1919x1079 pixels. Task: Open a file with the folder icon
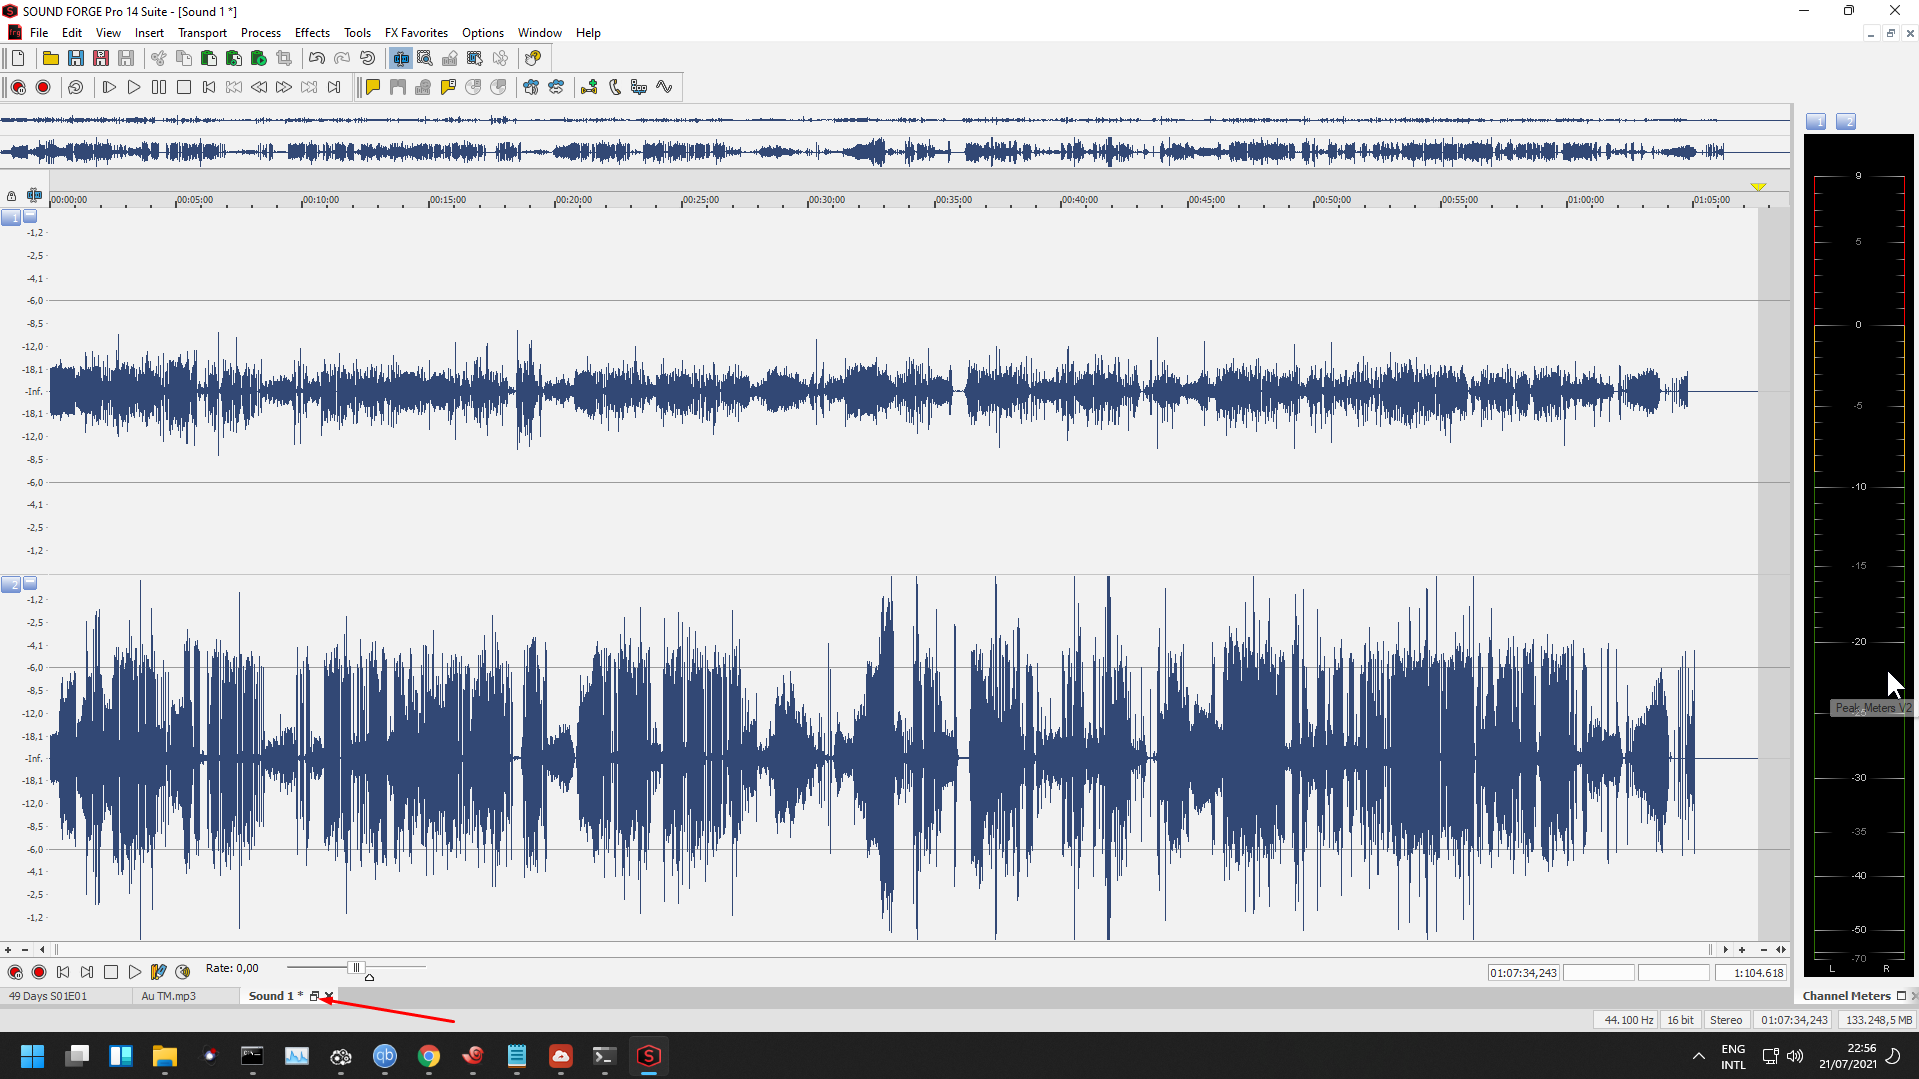click(50, 58)
